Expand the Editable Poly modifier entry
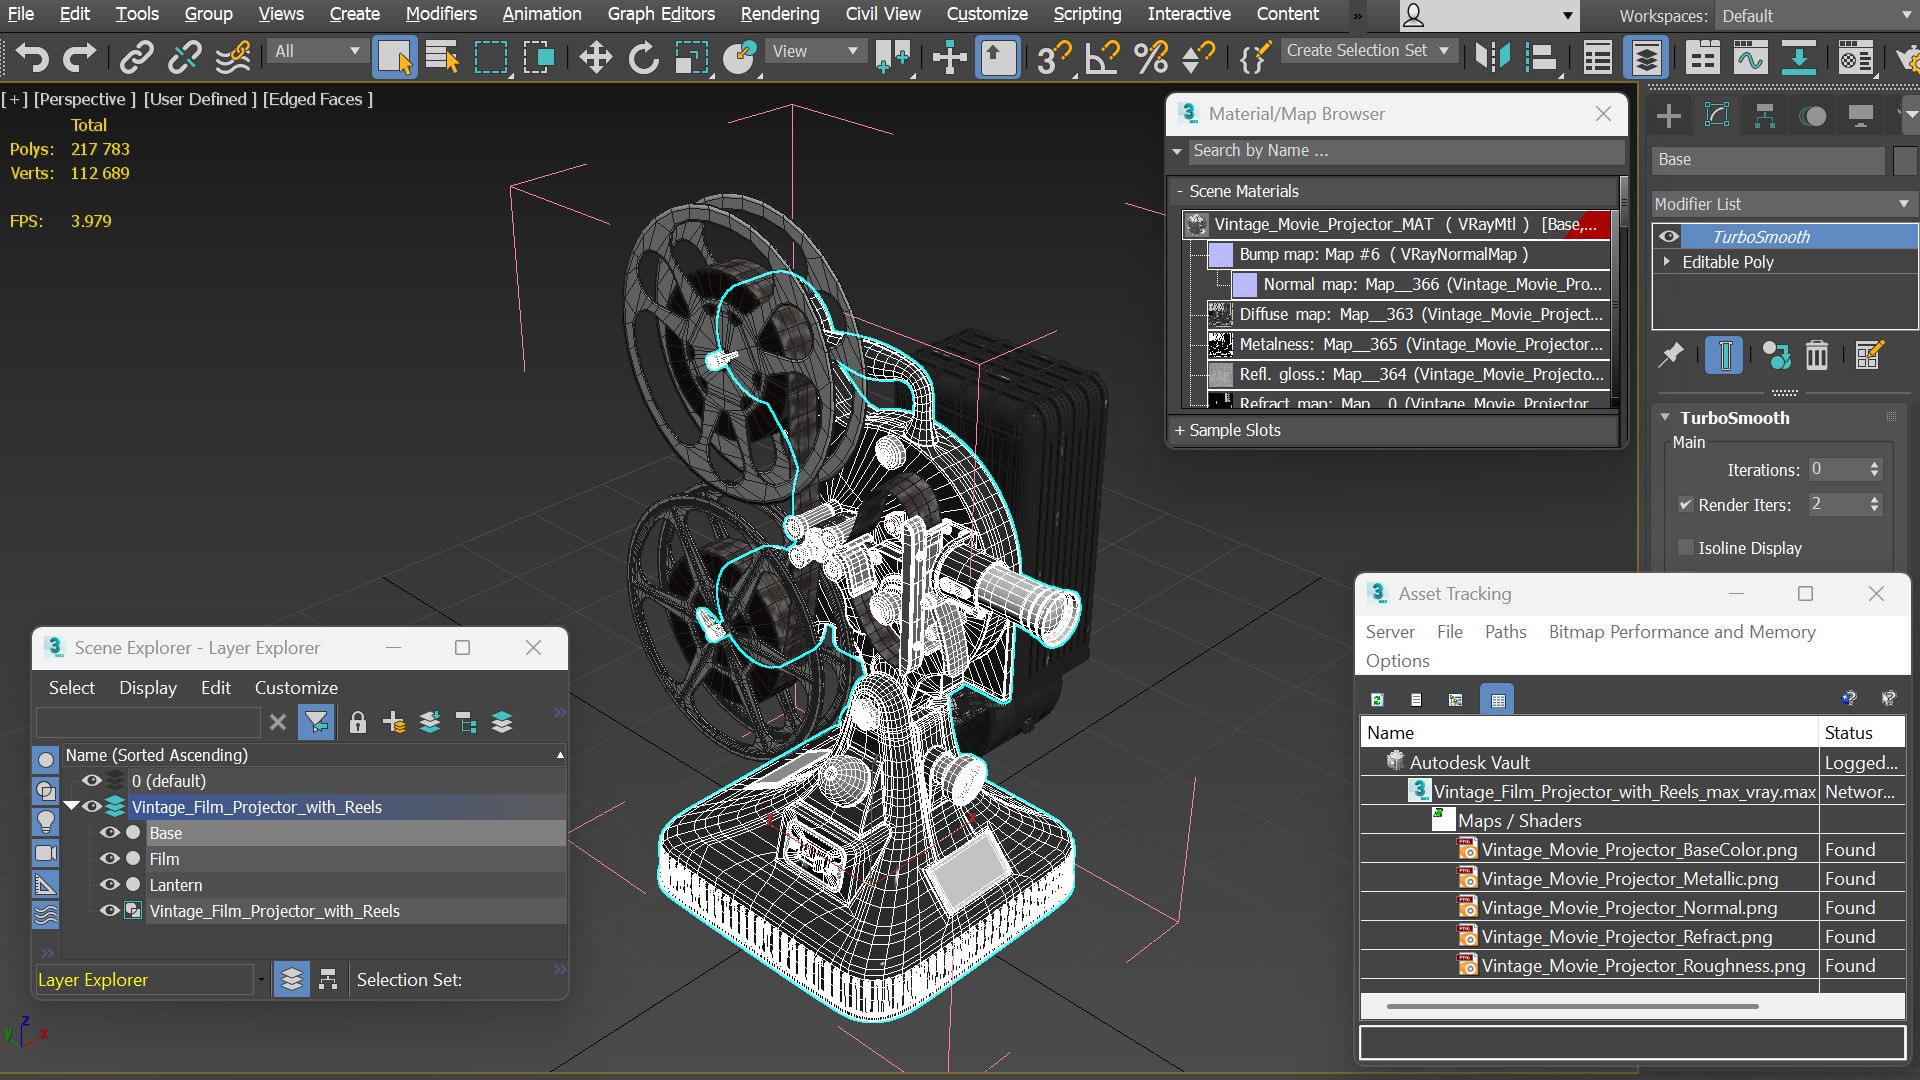The image size is (1920, 1080). 1667,261
